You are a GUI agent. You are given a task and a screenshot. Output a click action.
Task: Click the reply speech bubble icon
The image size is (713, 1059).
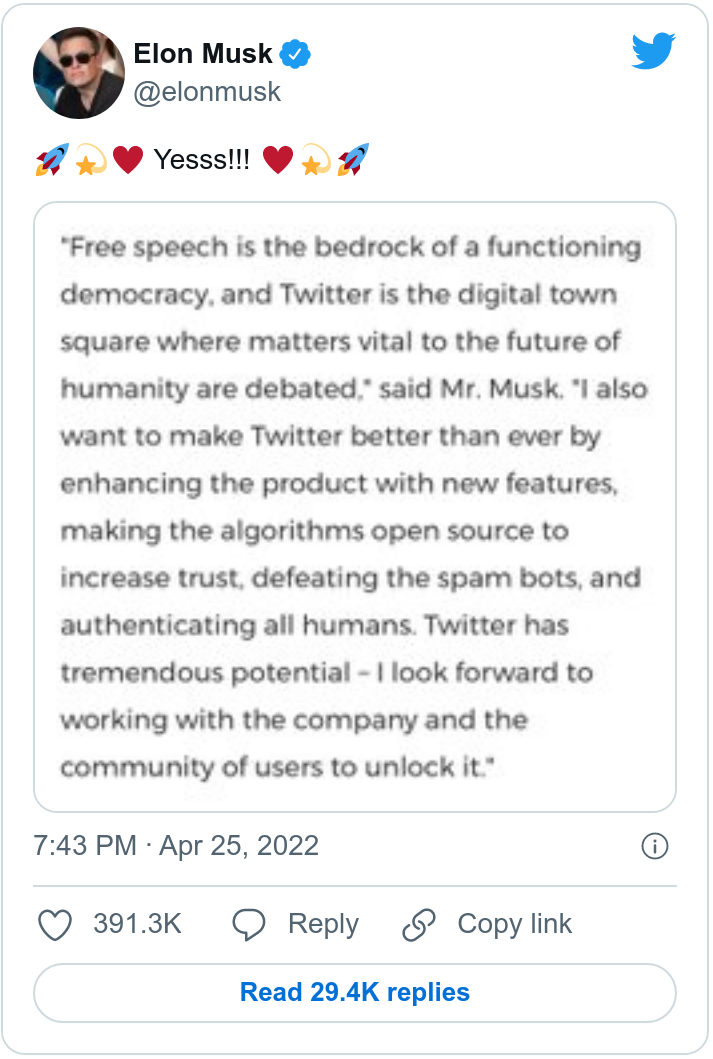pos(248,925)
